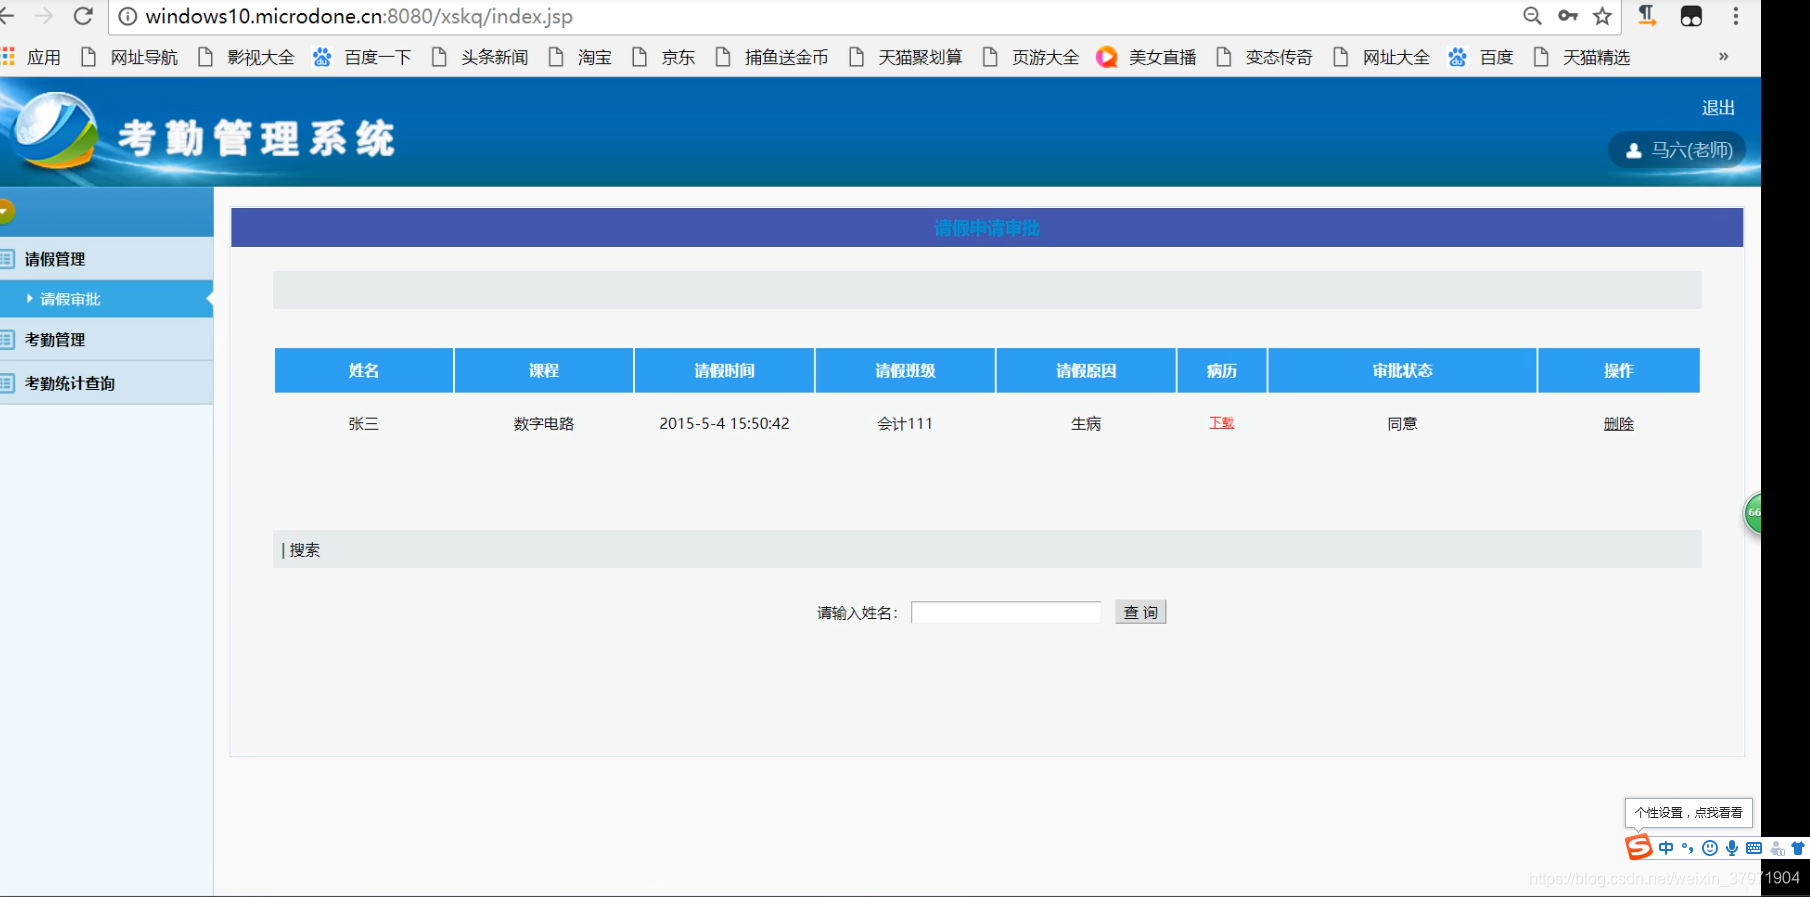Viewport: 1810px width, 897px height.
Task: Go forward with the browser arrow
Action: point(44,16)
